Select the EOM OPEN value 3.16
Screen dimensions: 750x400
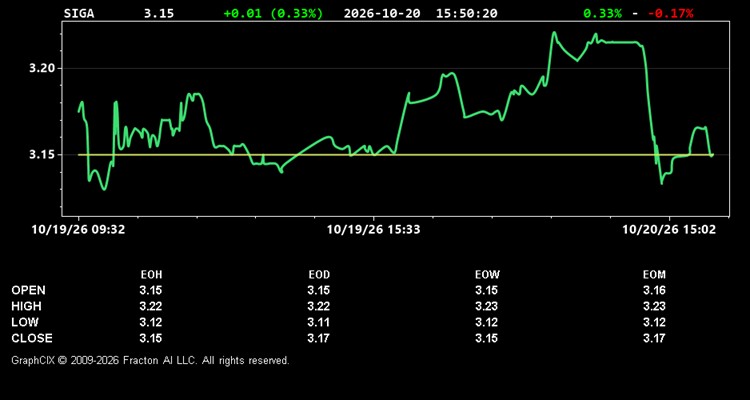pos(654,290)
